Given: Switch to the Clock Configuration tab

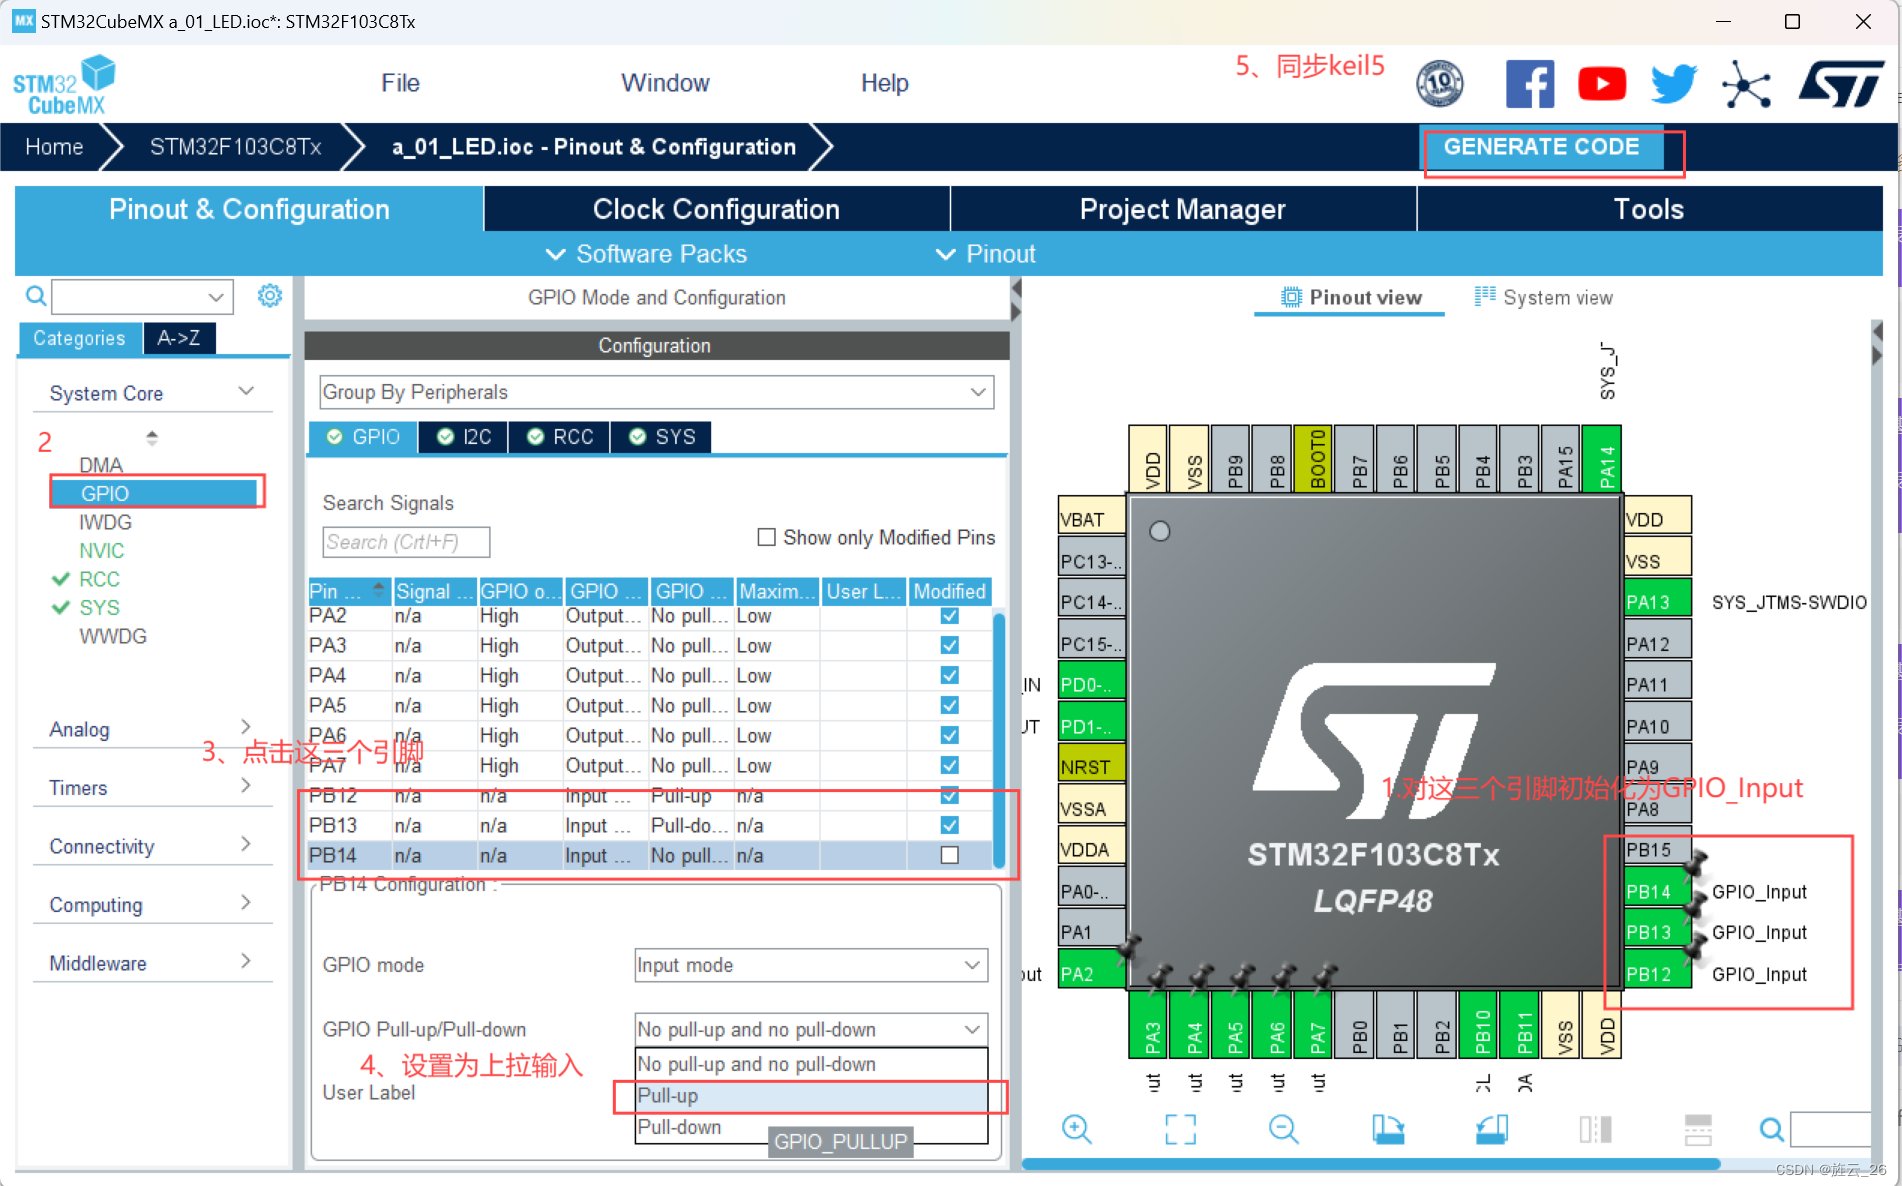Looking at the screenshot, I should point(716,209).
